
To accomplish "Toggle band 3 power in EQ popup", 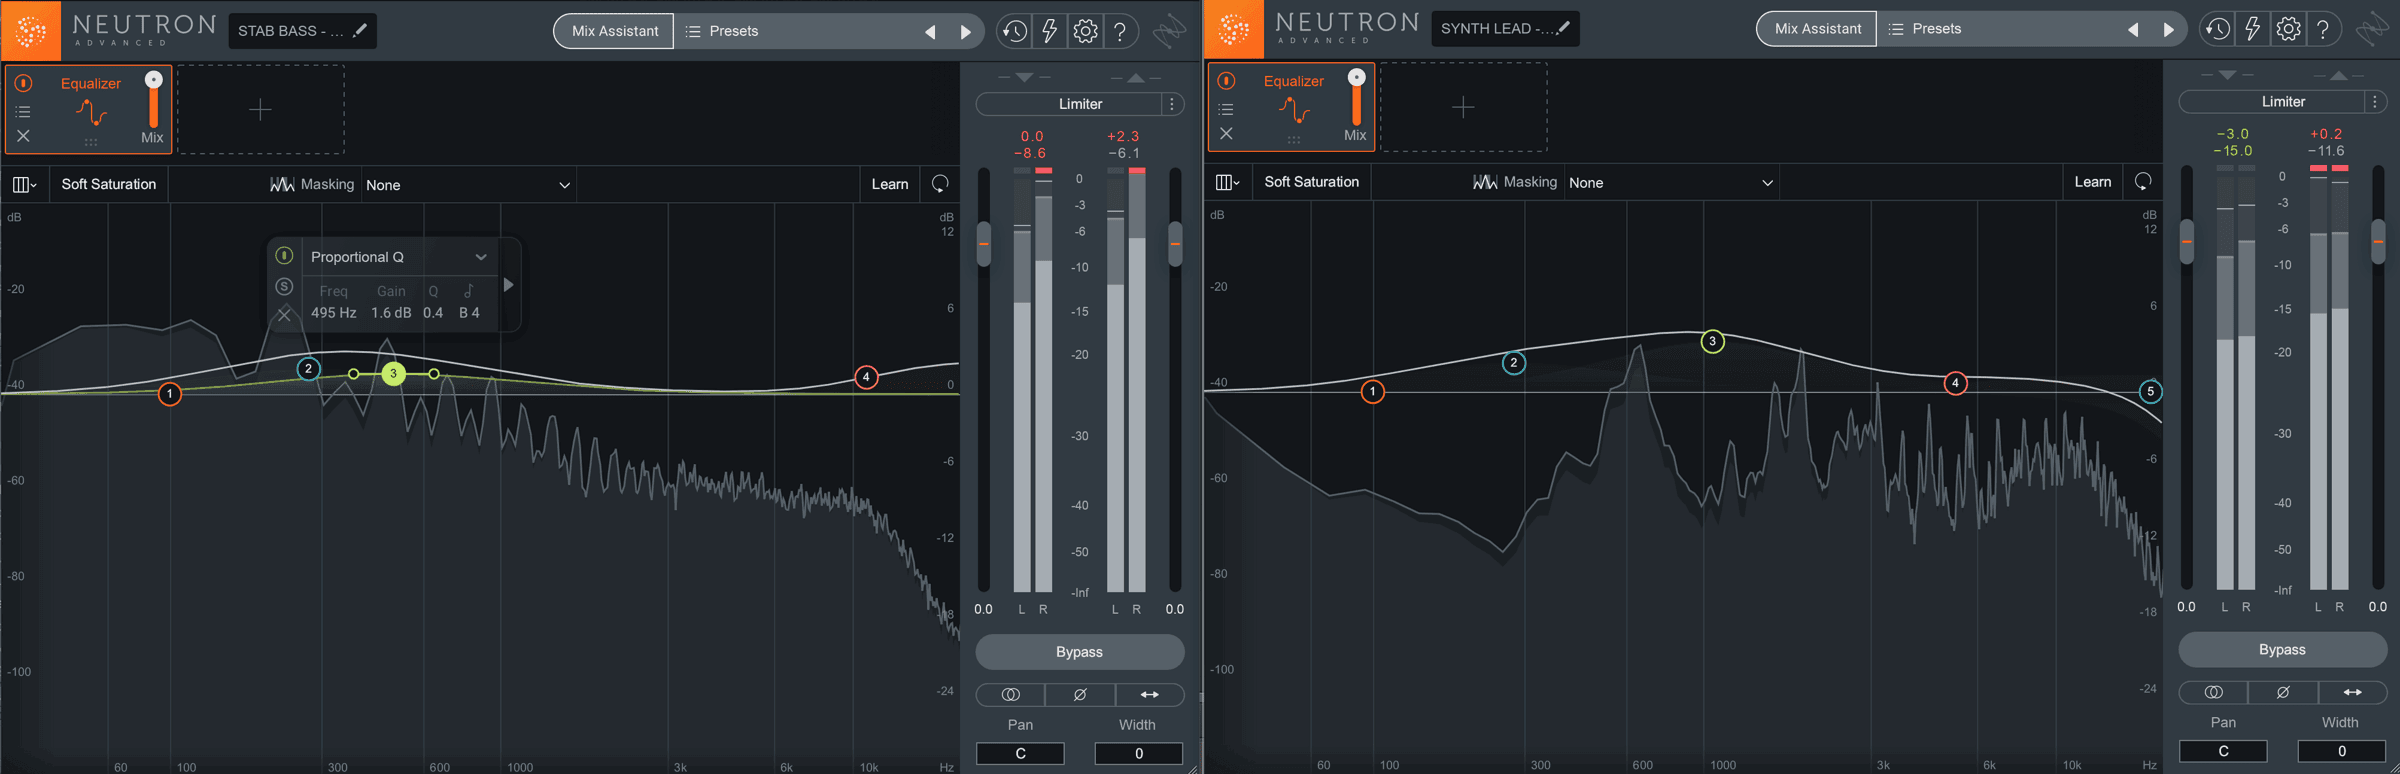I will tap(284, 256).
